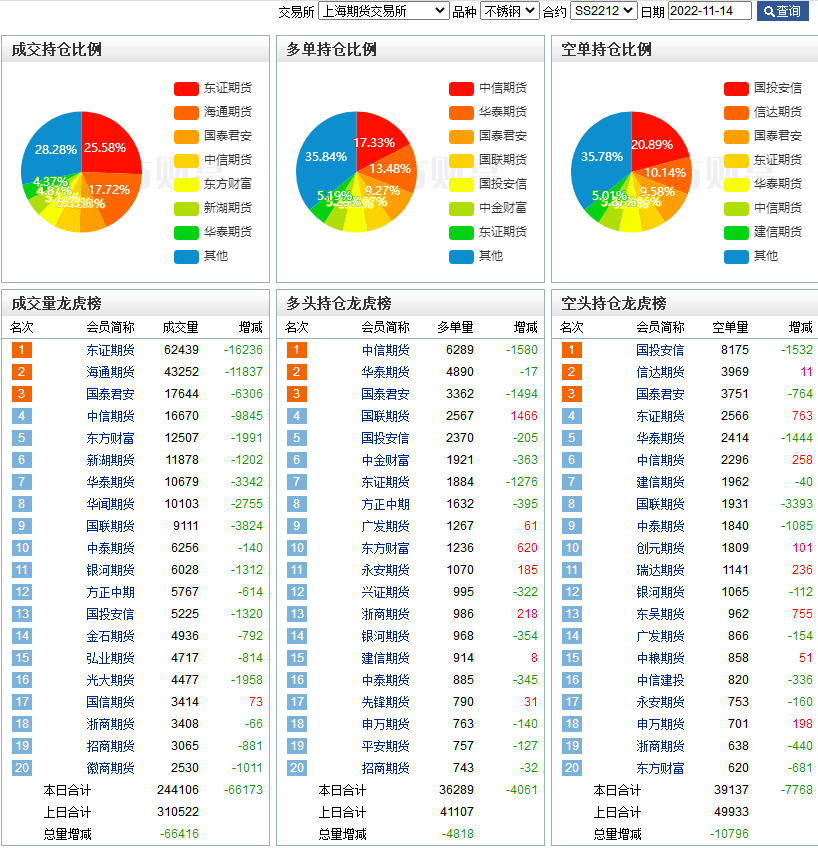
Task: Click volume value 62439
Action: (182, 350)
